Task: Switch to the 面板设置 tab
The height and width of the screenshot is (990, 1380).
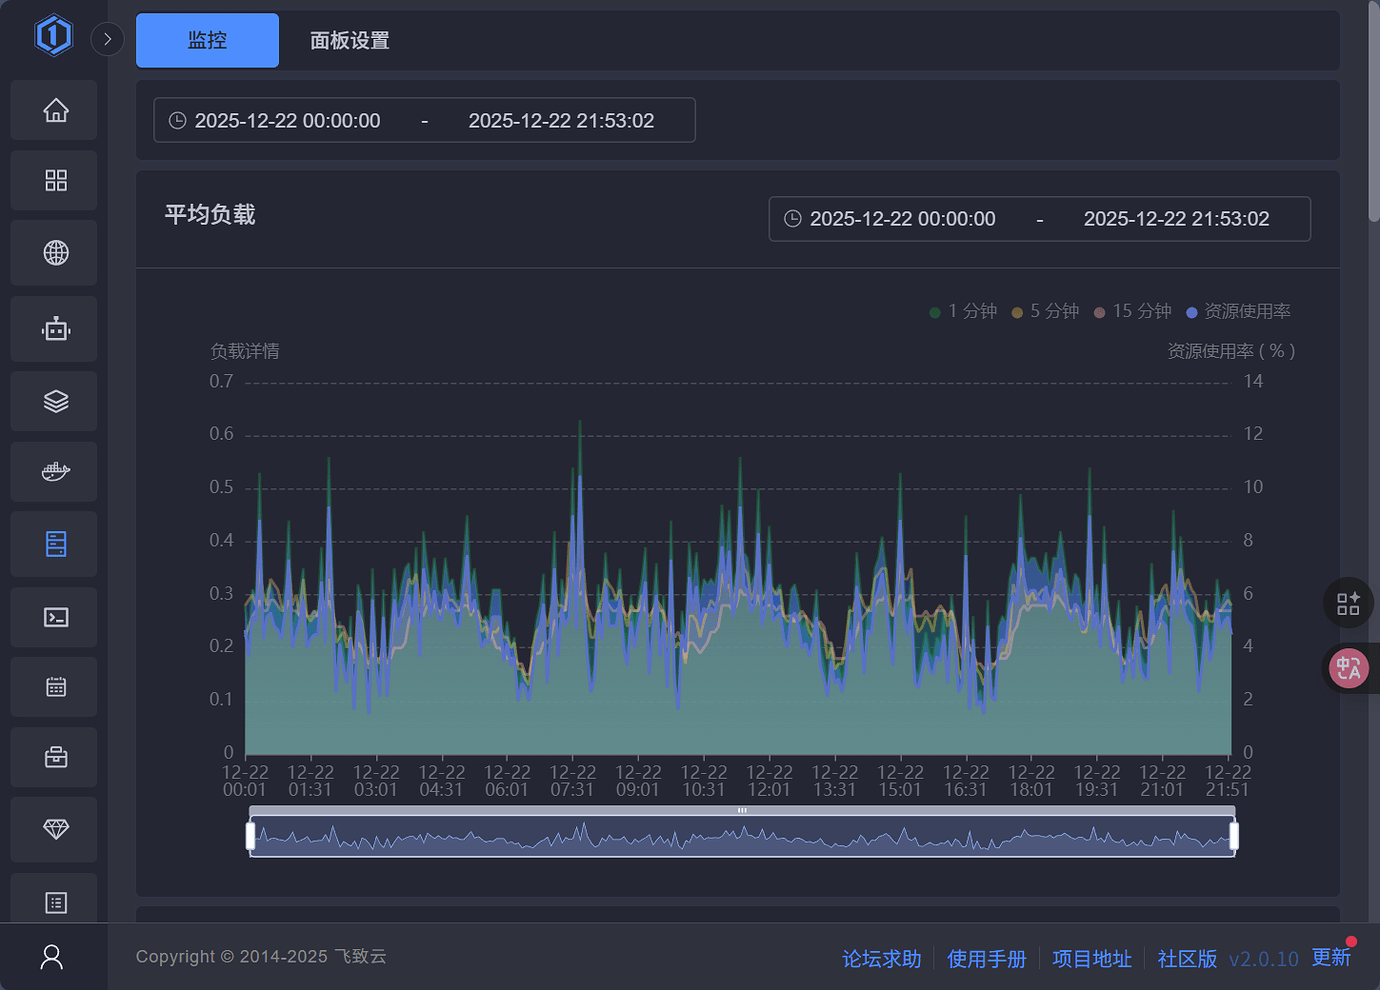Action: (x=349, y=40)
